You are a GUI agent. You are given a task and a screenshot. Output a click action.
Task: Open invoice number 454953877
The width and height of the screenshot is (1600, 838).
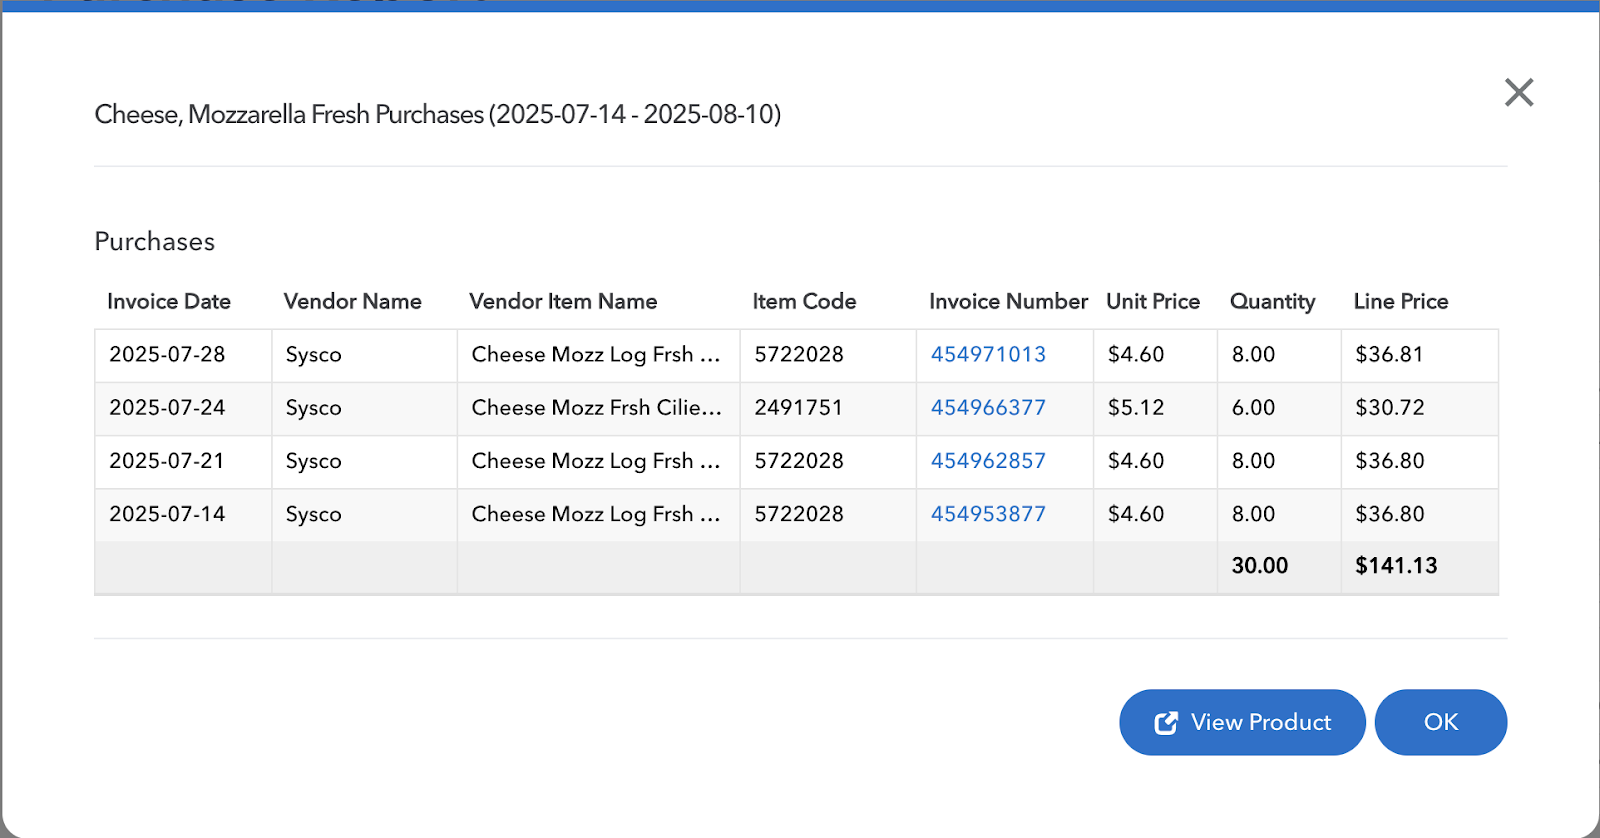pos(988,514)
